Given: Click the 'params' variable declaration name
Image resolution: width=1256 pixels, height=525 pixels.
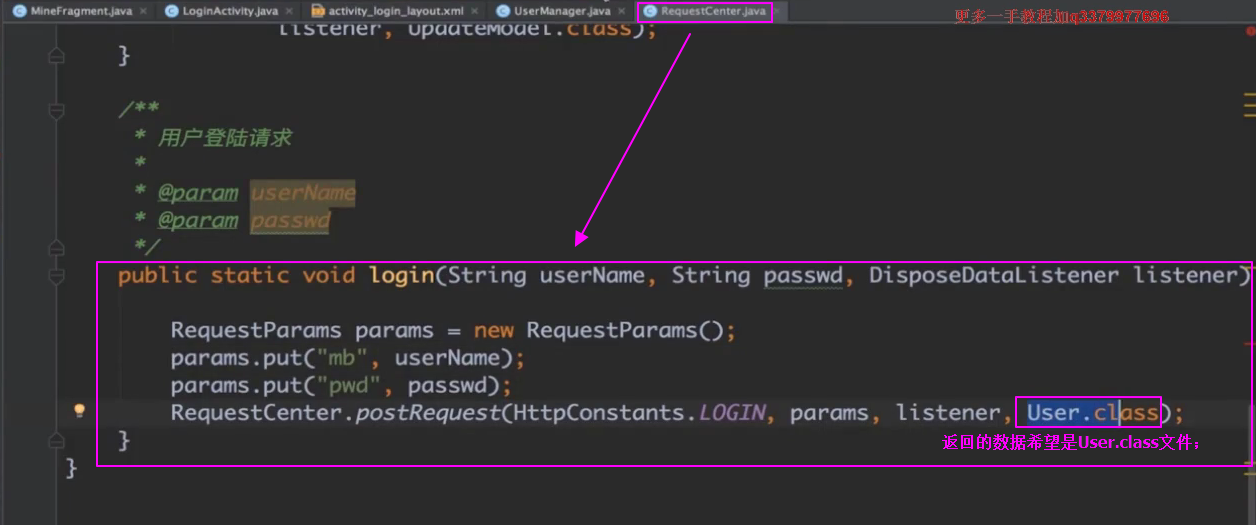Looking at the screenshot, I should click(x=394, y=331).
